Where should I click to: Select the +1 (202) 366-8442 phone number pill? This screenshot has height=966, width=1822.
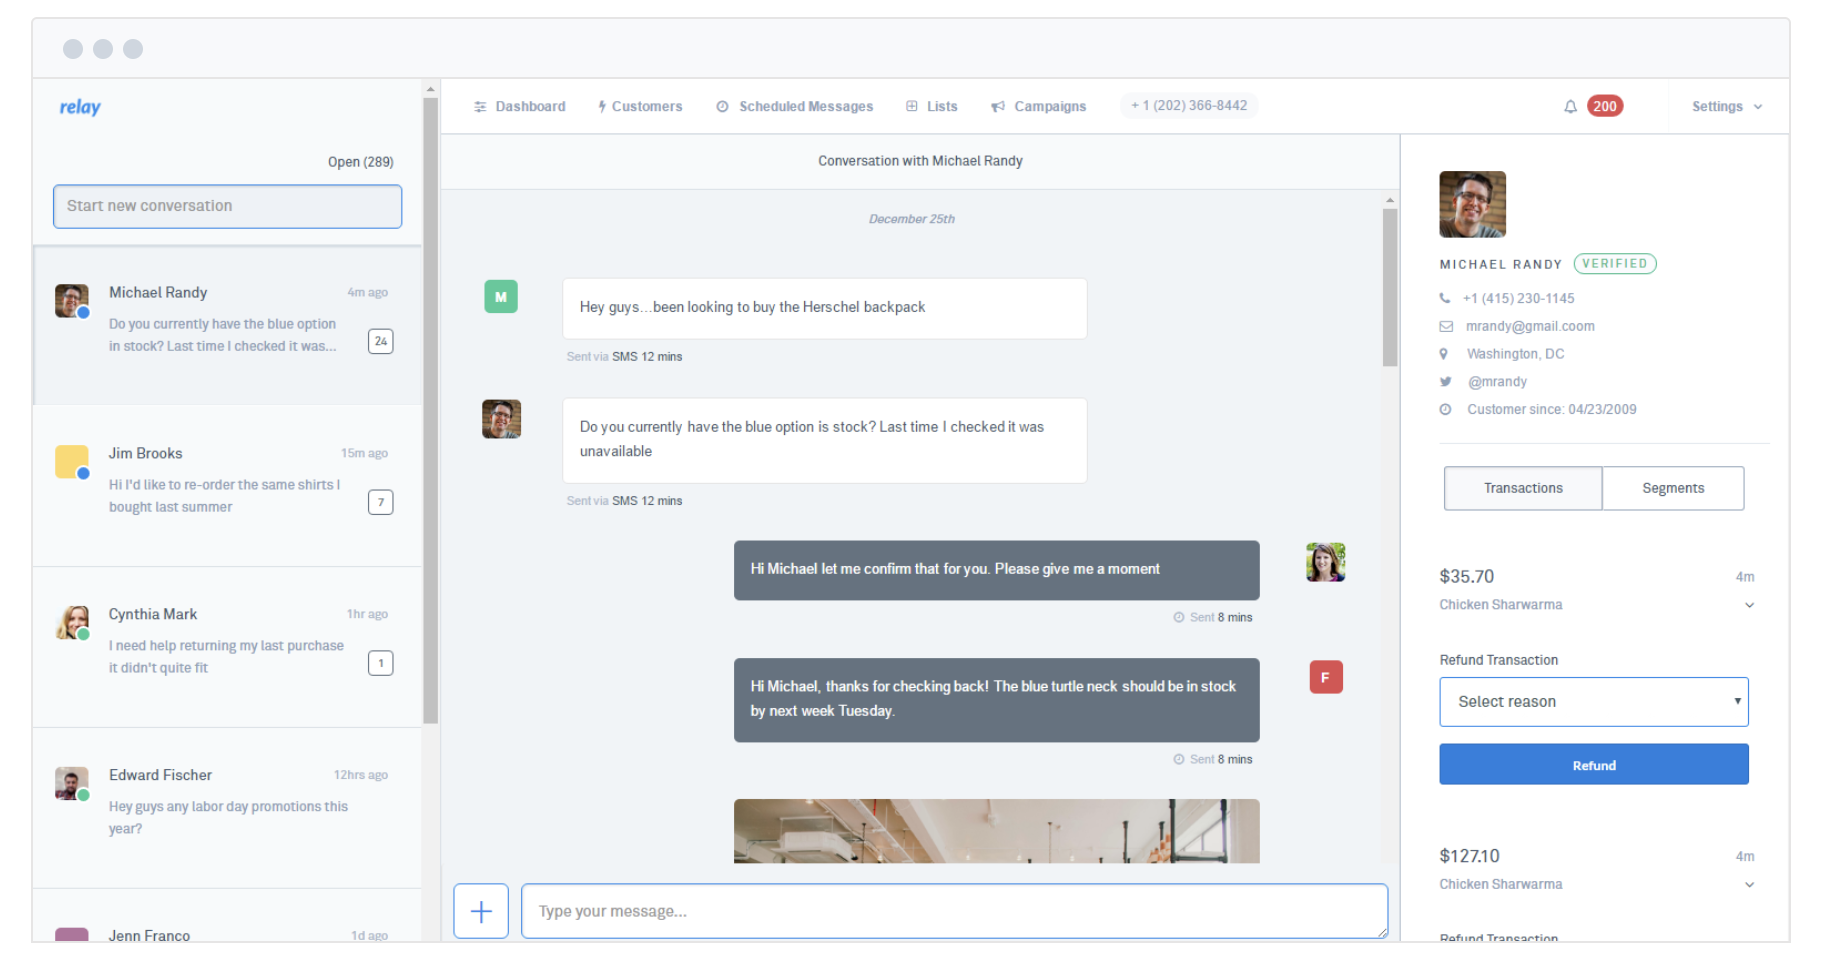click(x=1189, y=106)
